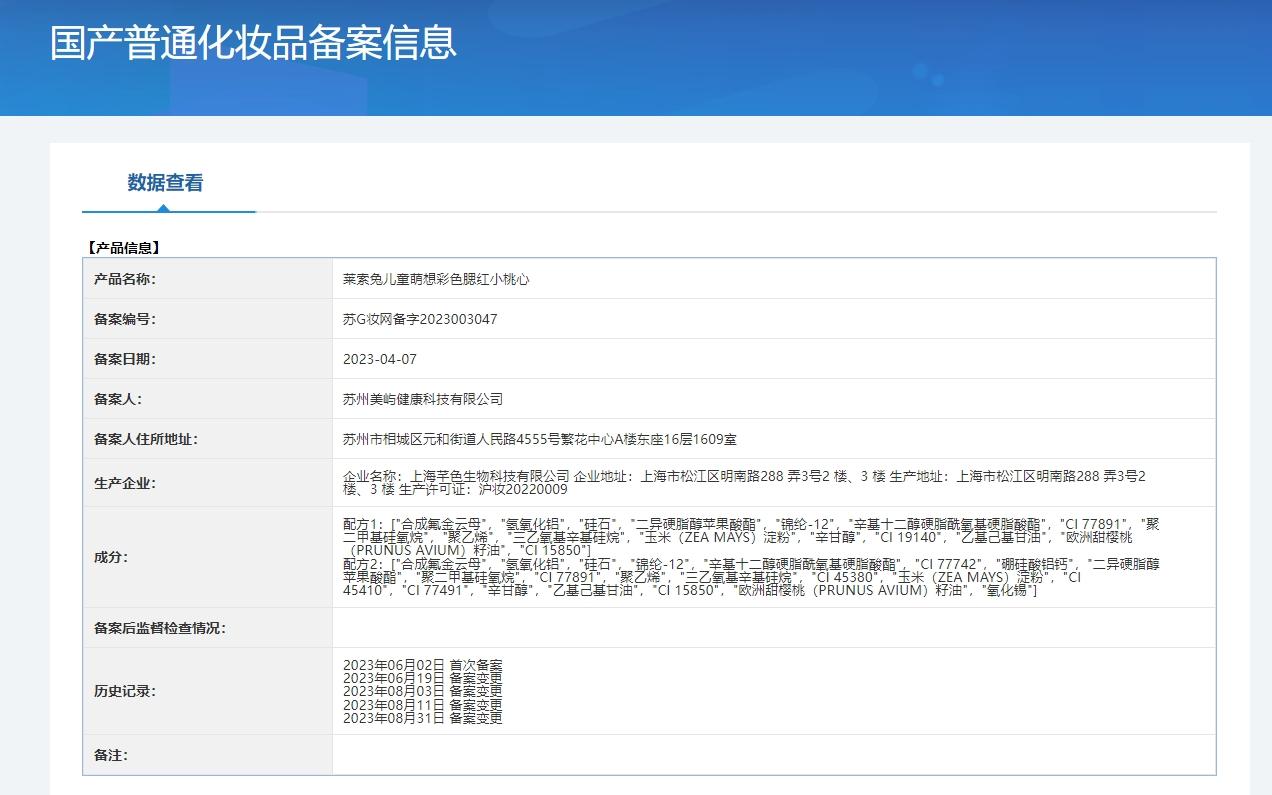
Task: Select the product name 莱索兔儿童萌想彩色腮红小桃心
Action: 436,280
